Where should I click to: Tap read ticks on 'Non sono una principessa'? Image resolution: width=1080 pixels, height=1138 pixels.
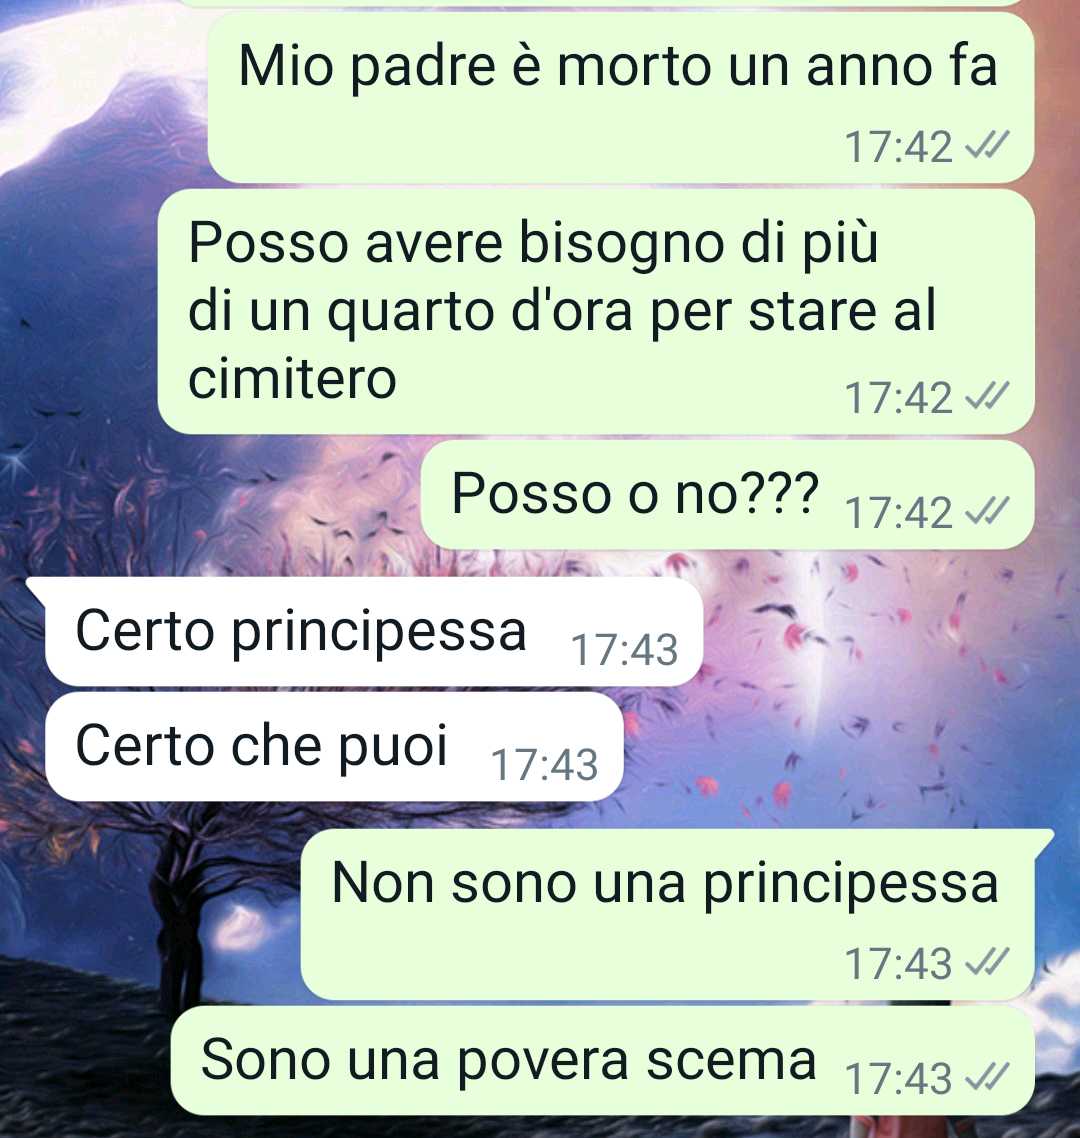coord(986,962)
